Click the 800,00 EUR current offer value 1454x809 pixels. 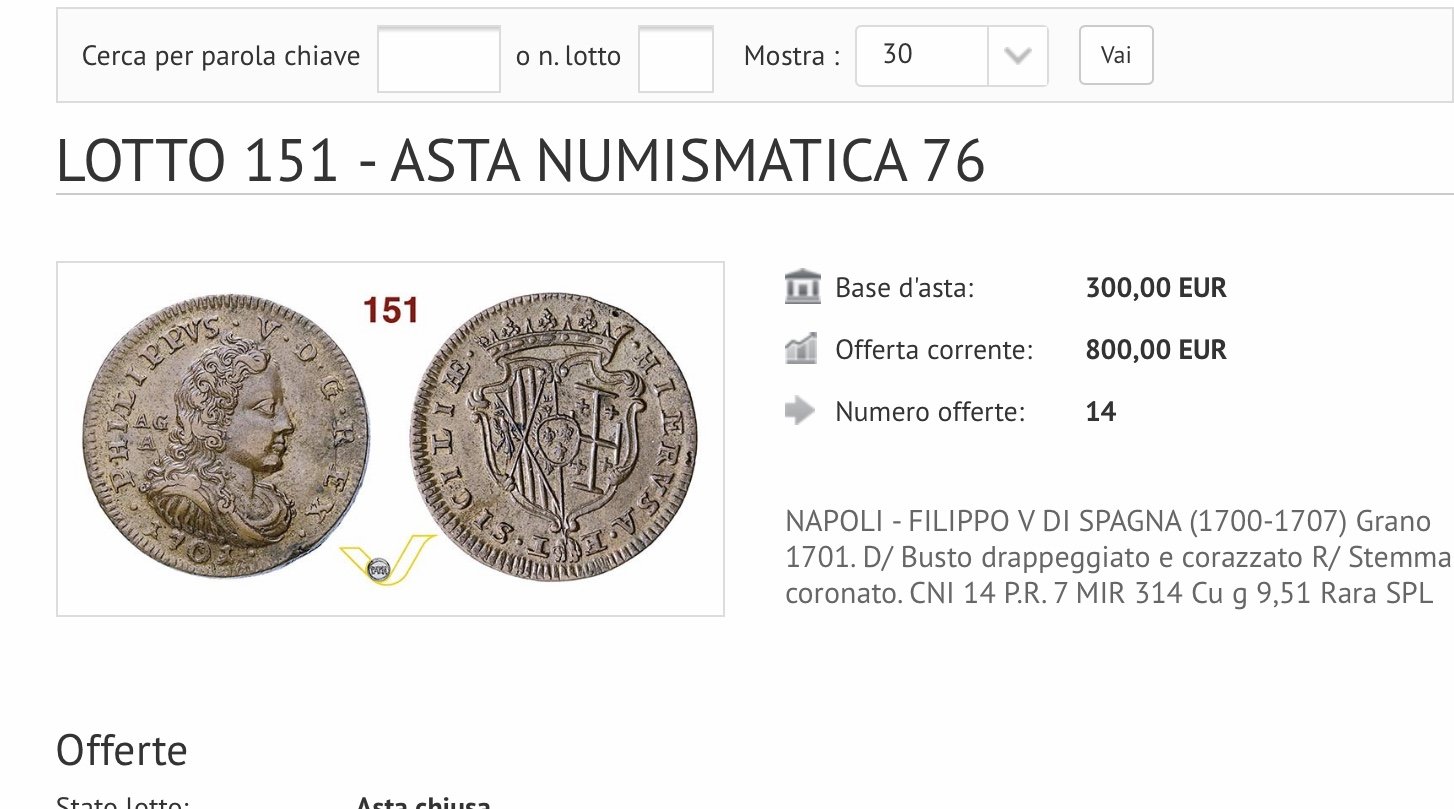point(1156,350)
